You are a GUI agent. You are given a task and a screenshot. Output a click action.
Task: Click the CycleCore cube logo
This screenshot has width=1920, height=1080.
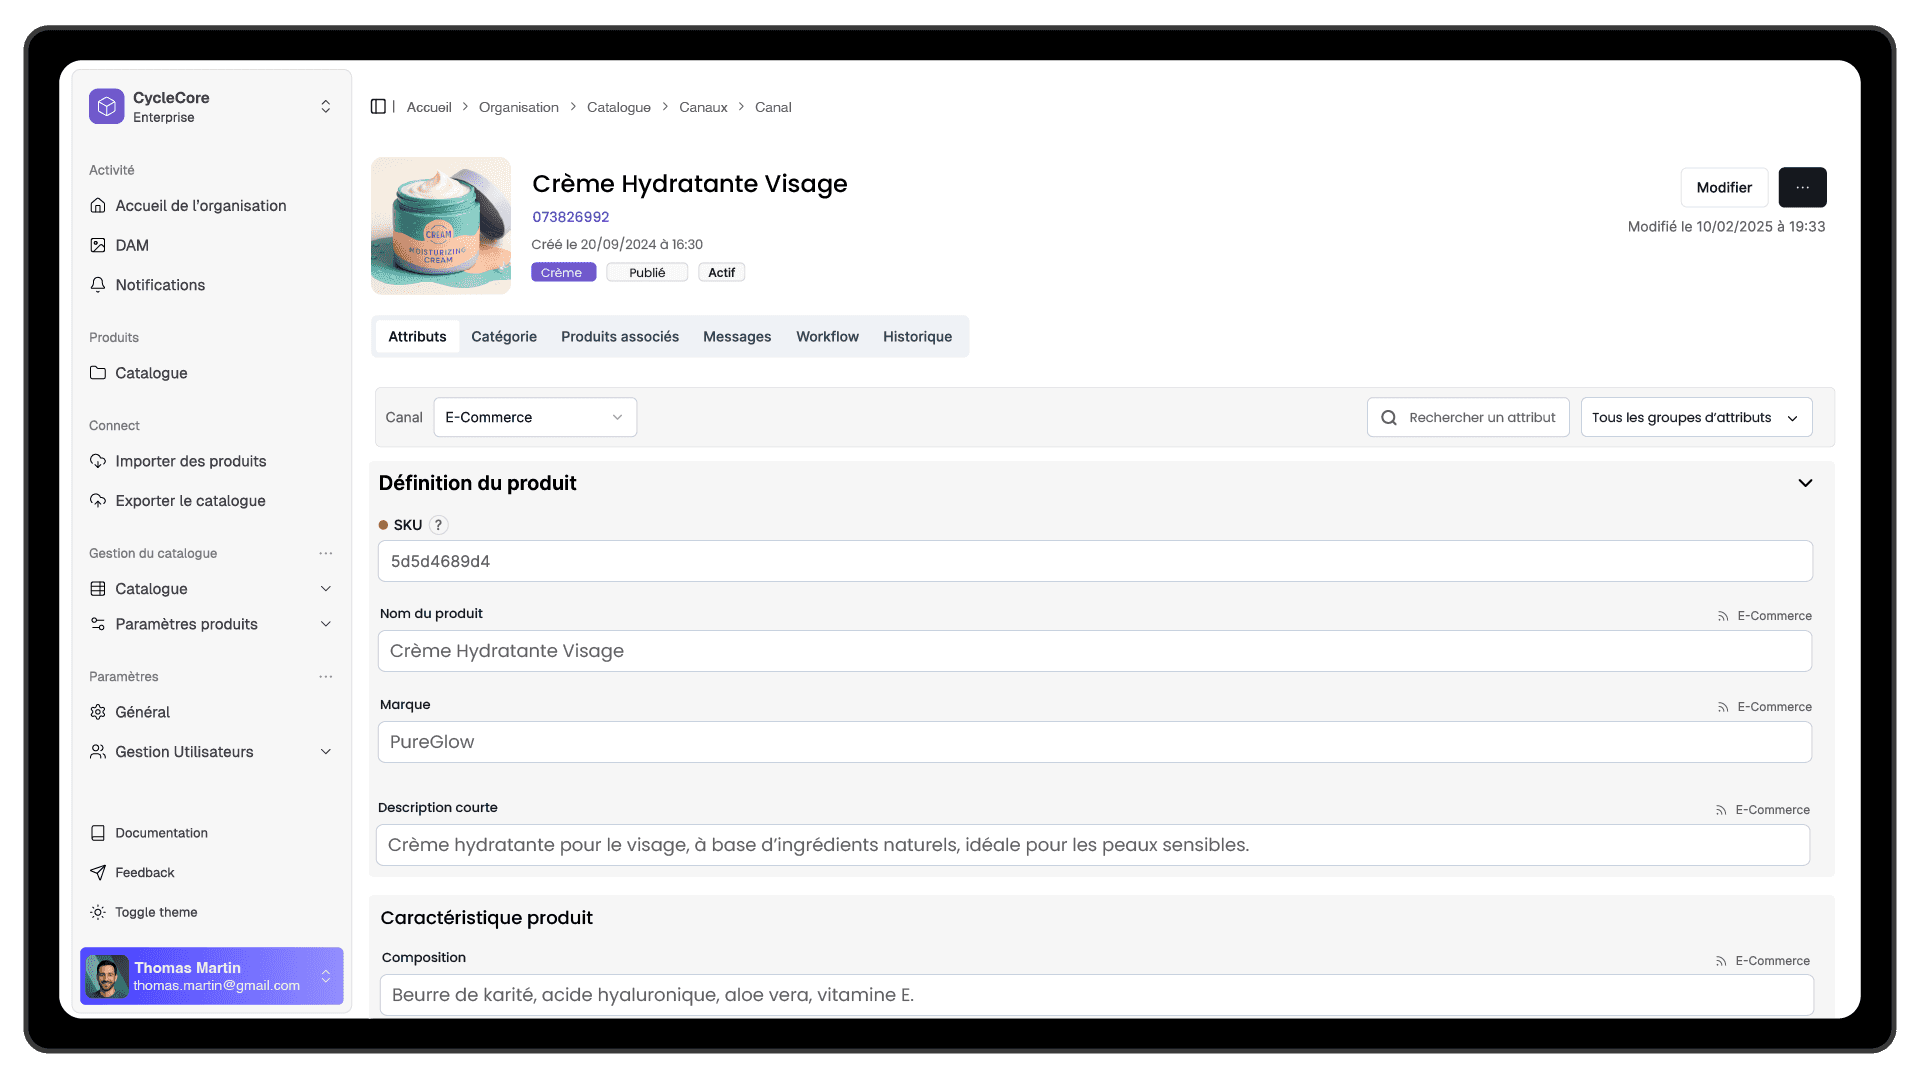106,106
